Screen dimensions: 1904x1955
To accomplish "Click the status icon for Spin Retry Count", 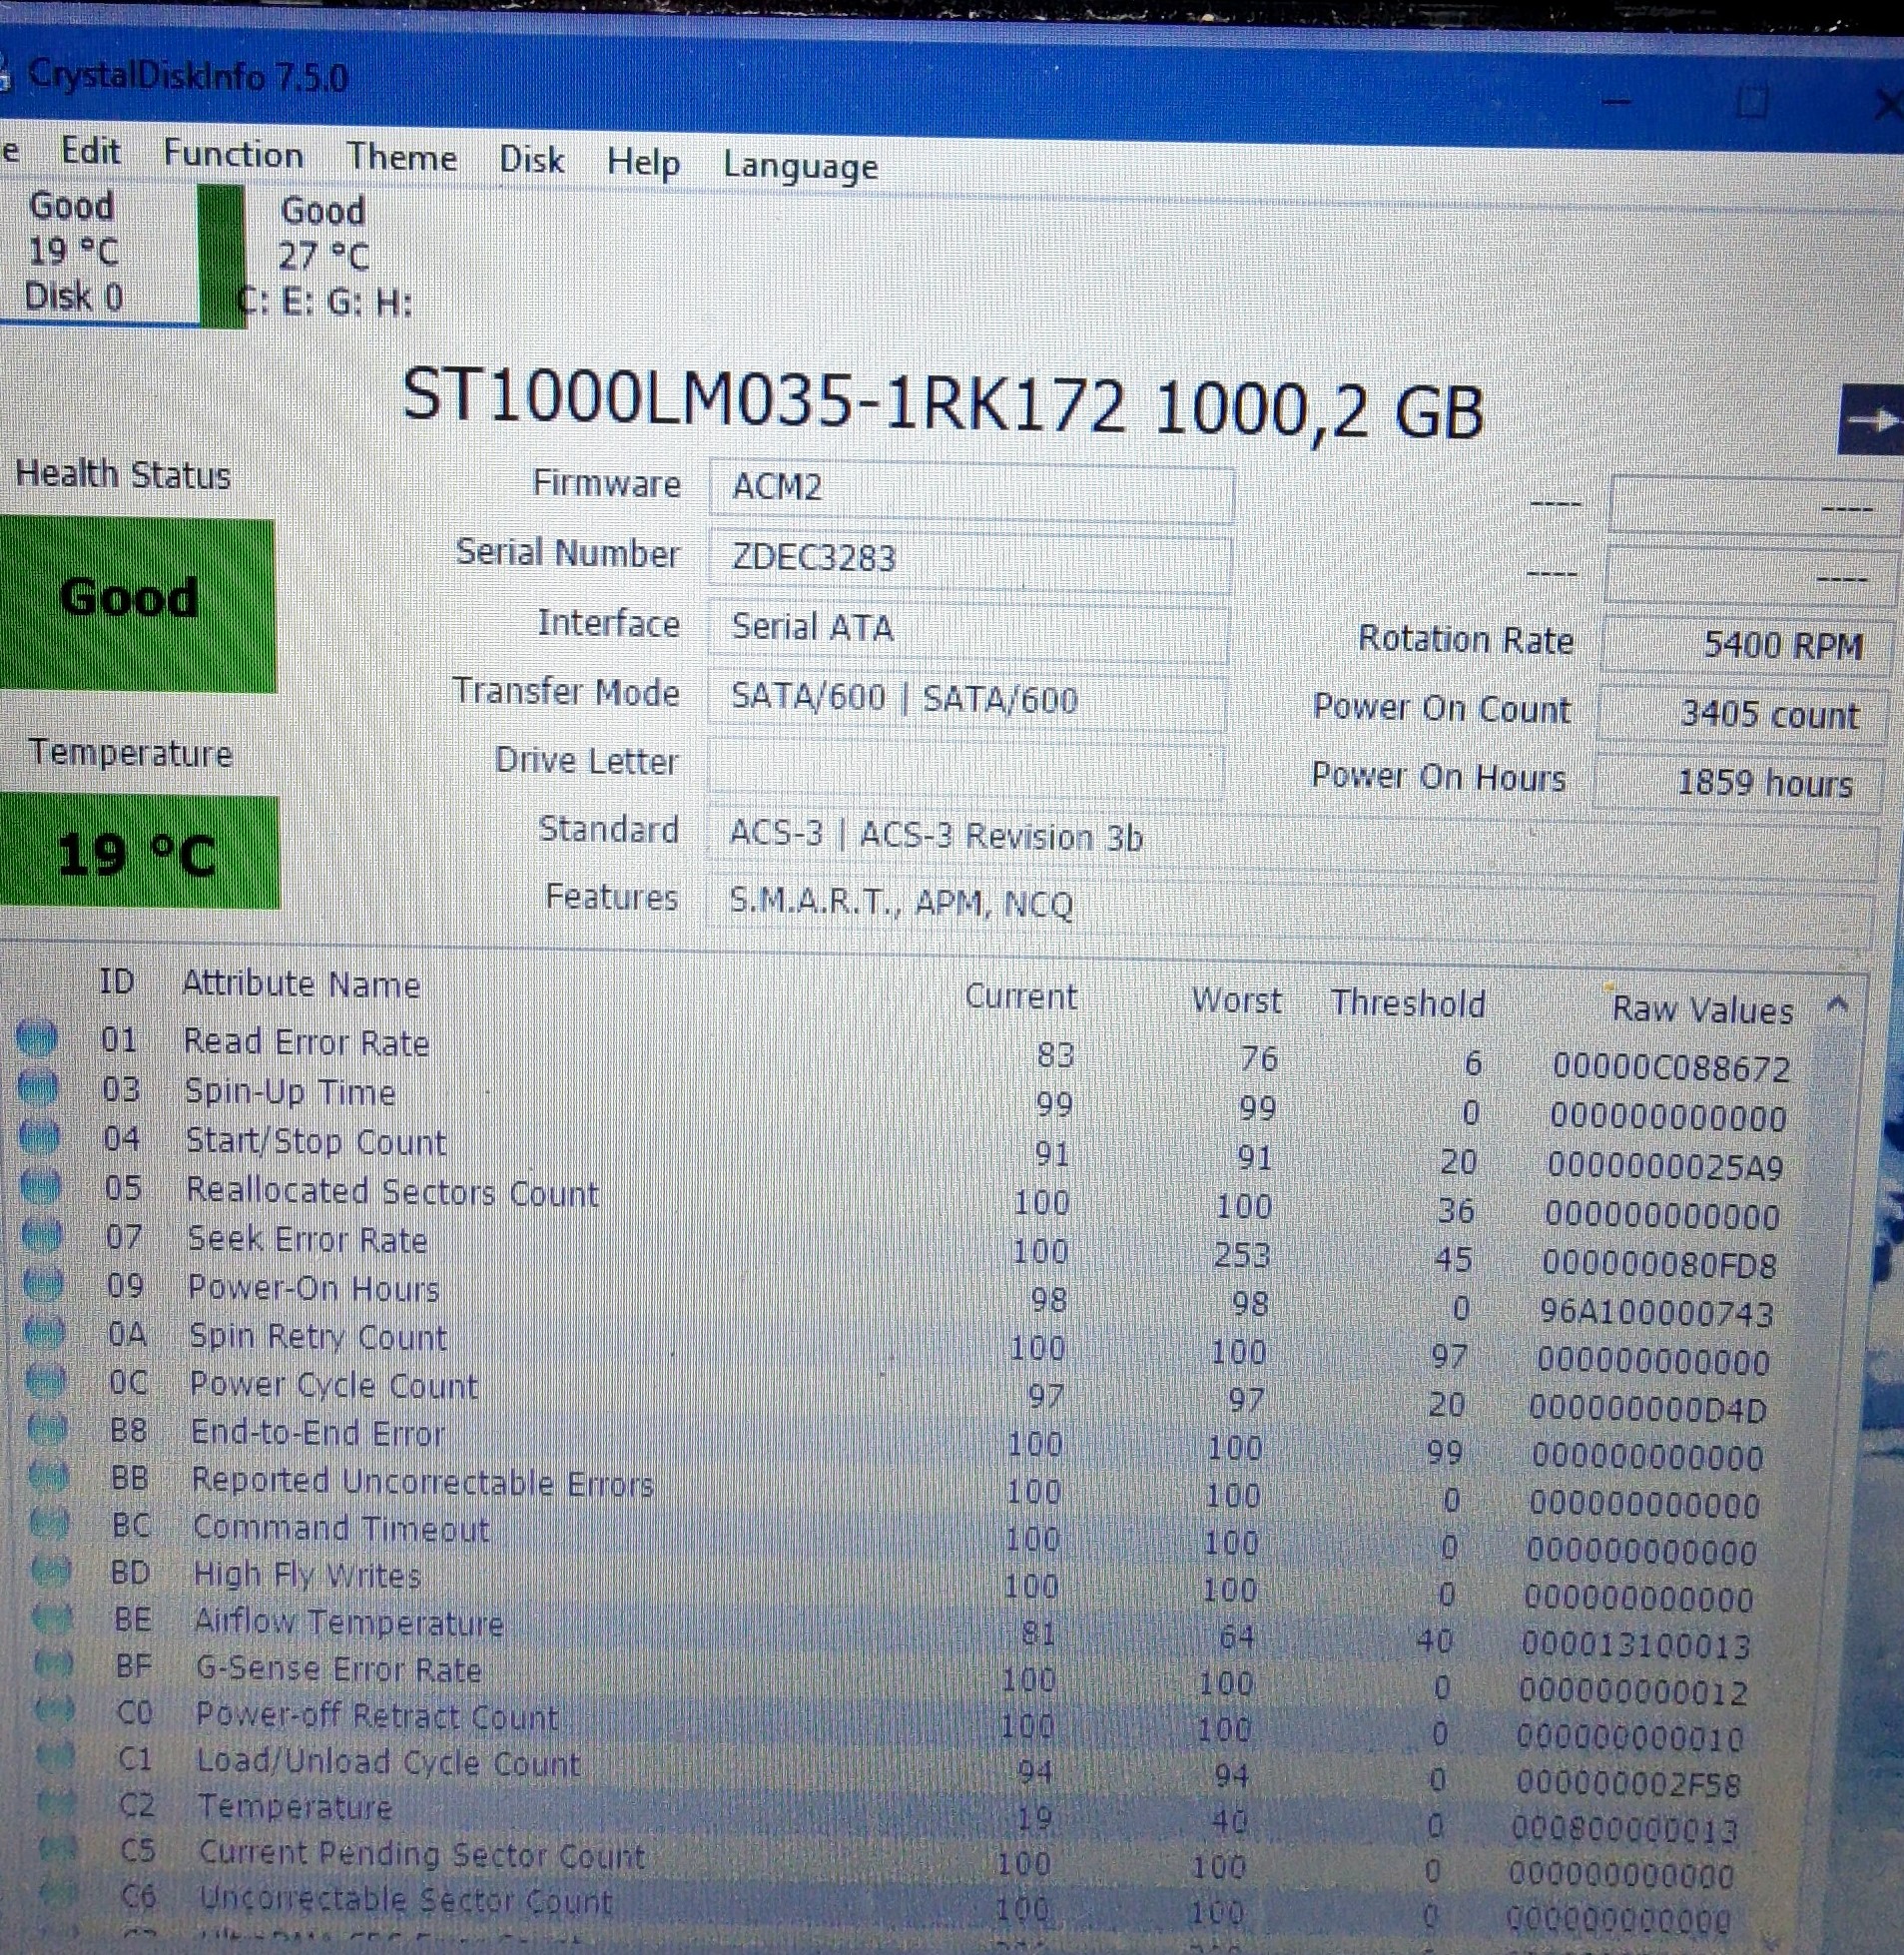I will (45, 1334).
